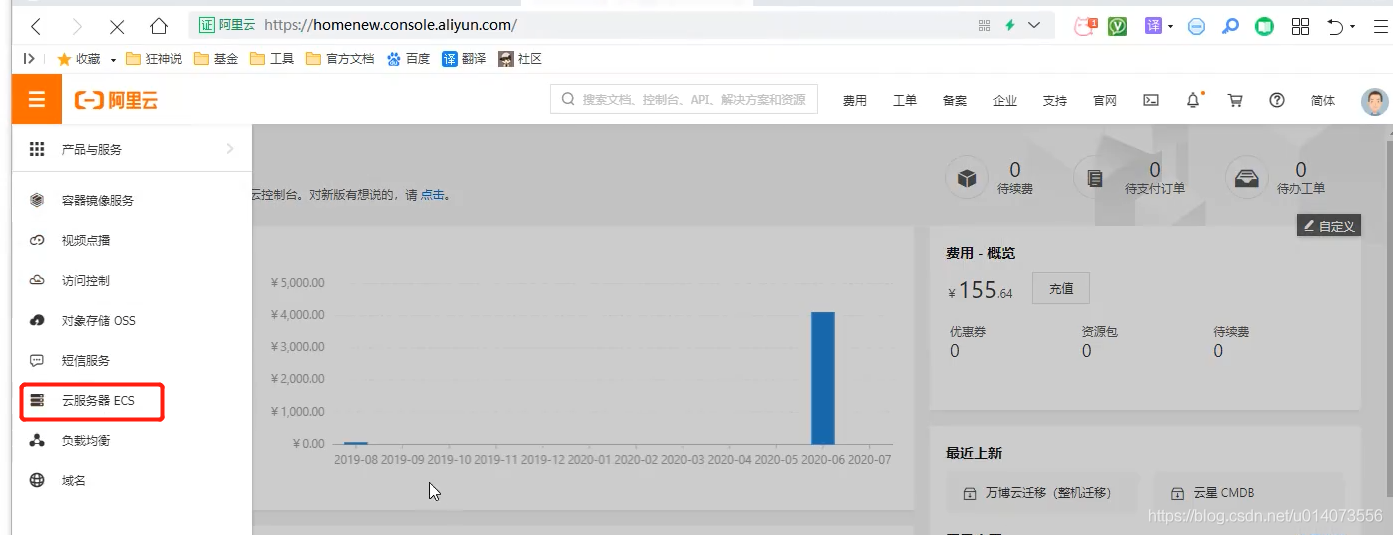Open the blue ad-block extension icon
Viewport: 1393px width, 535px height.
[x=1196, y=27]
